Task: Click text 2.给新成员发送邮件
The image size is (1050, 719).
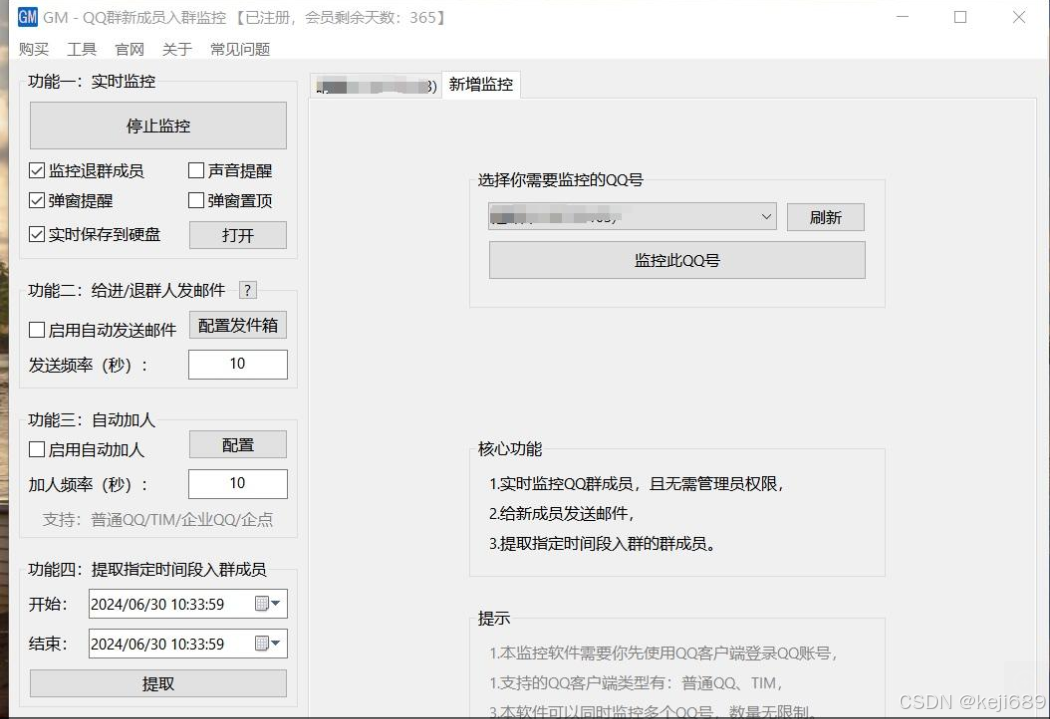Action: click(561, 513)
